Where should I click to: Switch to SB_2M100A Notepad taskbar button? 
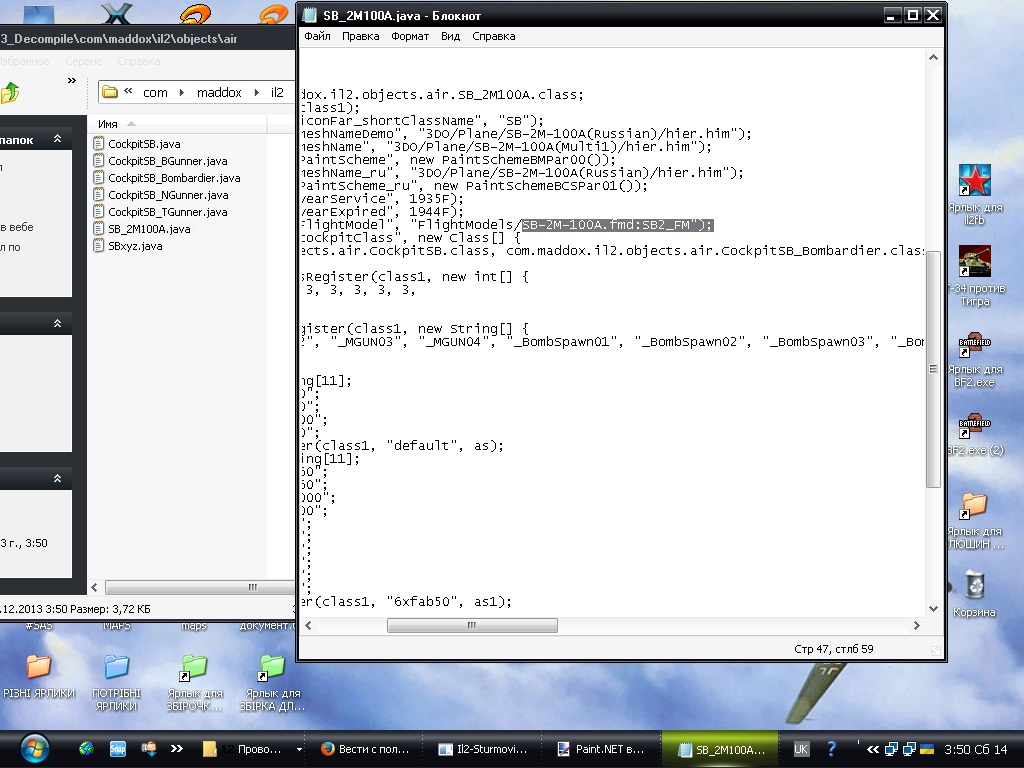coord(722,749)
